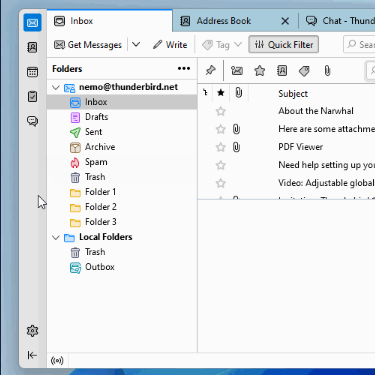This screenshot has width=375, height=375.
Task: Click the quick filter text box
Action: [371, 70]
